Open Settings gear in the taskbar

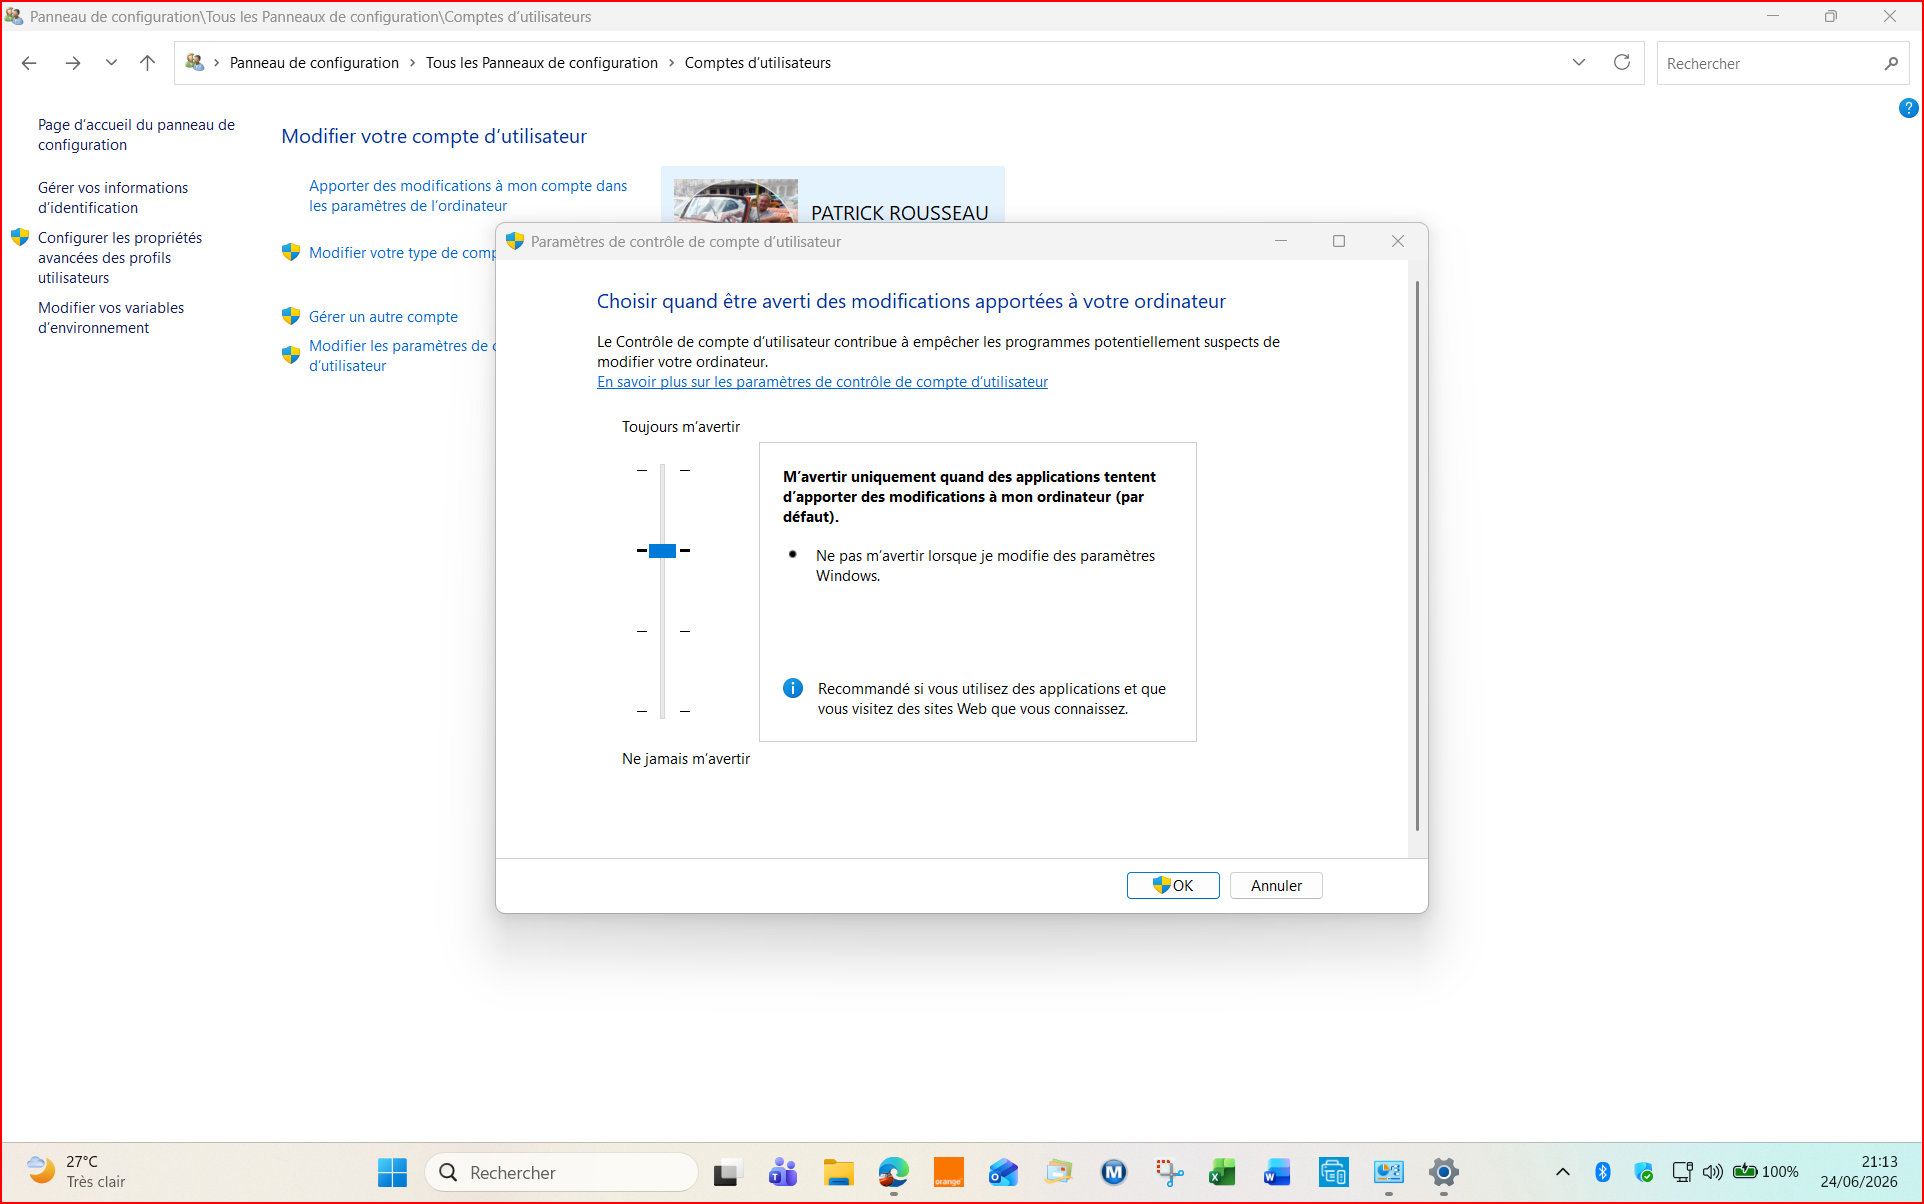click(x=1443, y=1172)
